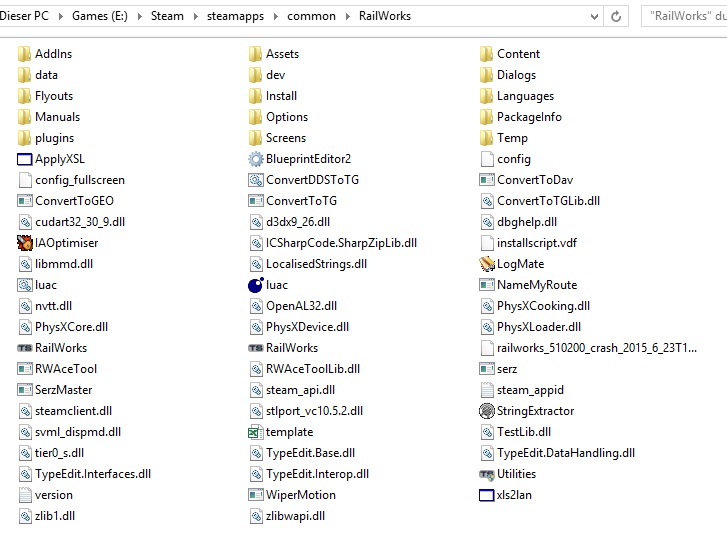
Task: Click the xls2lan file icon
Action: pos(486,495)
